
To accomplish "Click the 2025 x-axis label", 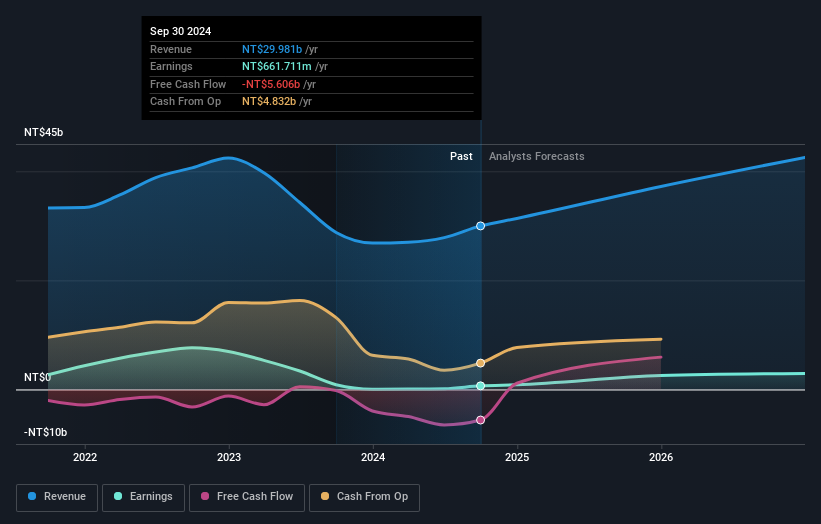I will [517, 457].
